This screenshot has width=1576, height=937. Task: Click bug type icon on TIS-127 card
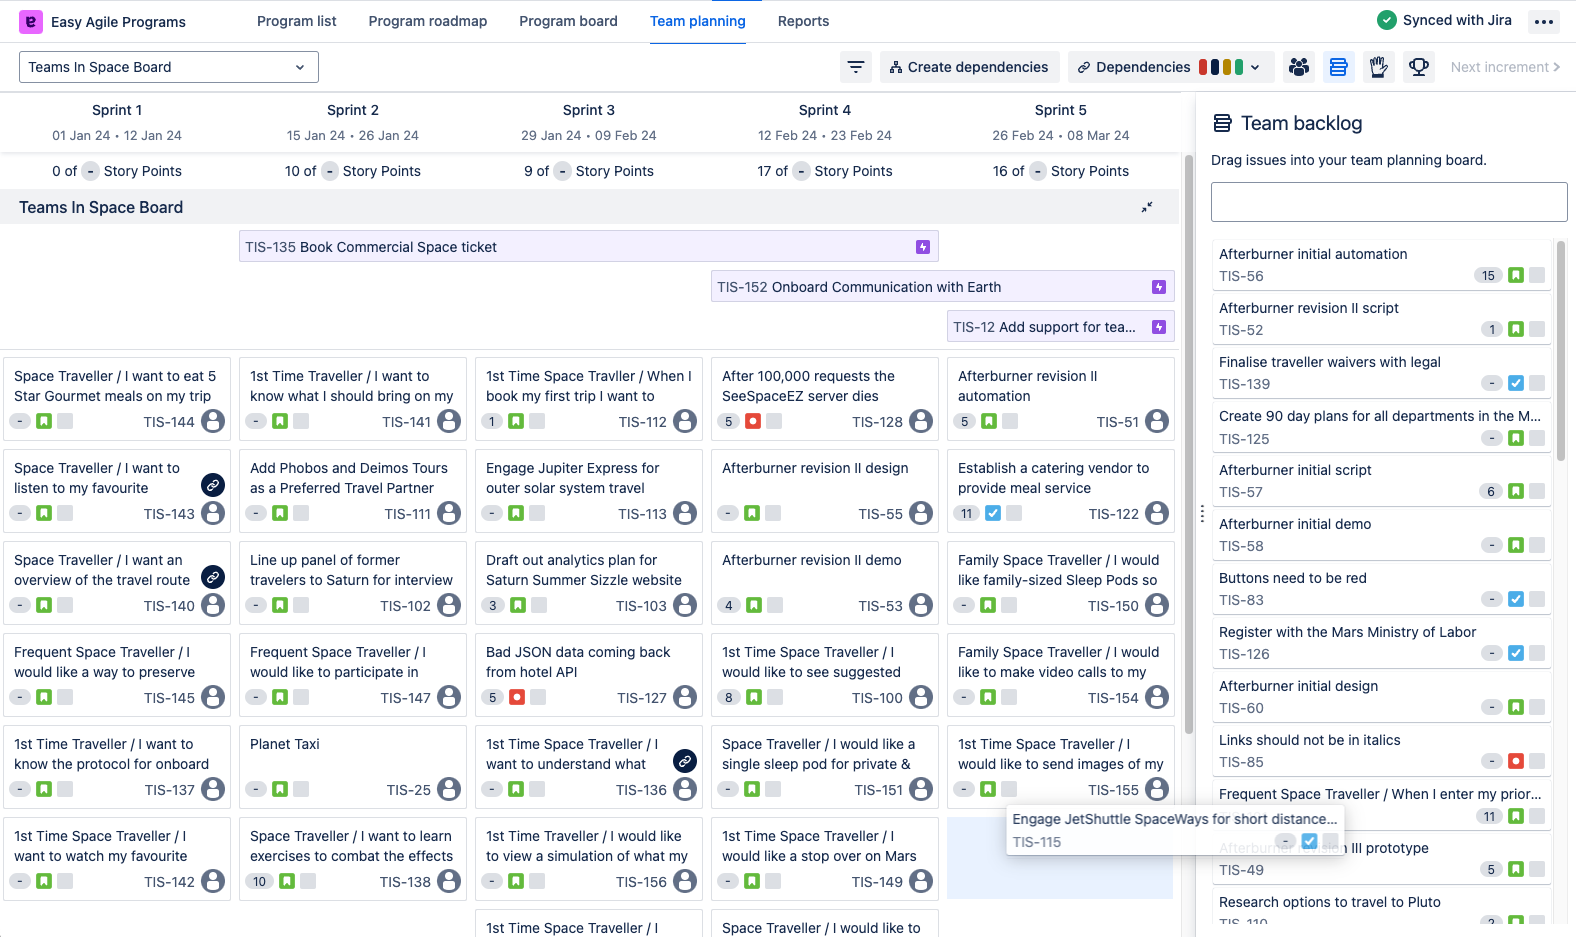pos(517,697)
